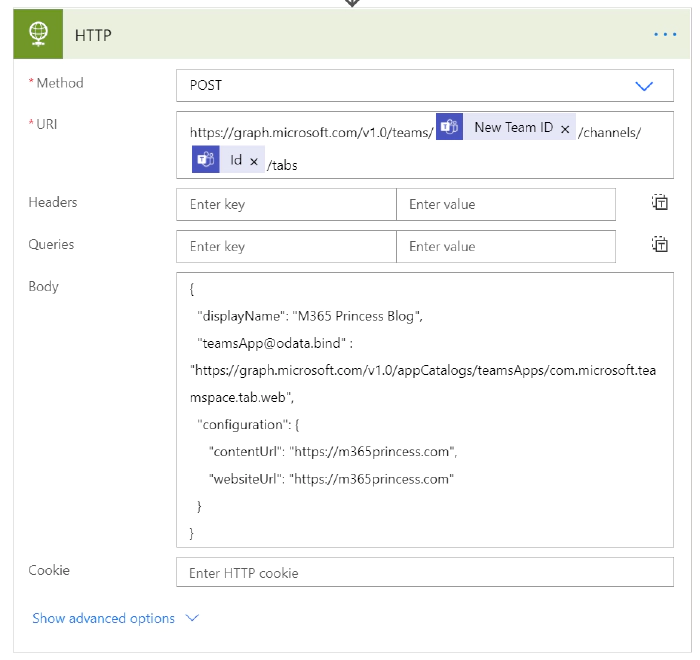The image size is (700, 660).
Task: Switch Headers to text mode icon
Action: tap(660, 203)
